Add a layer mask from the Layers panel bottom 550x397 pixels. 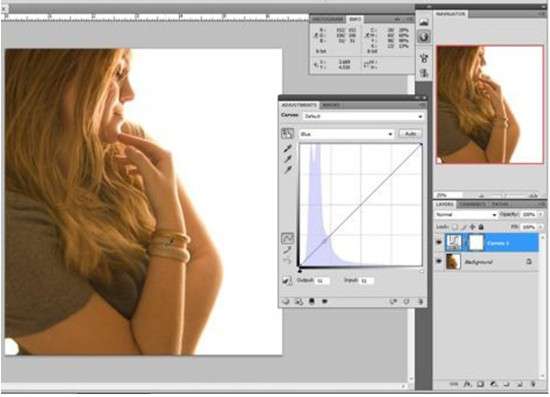[480, 384]
